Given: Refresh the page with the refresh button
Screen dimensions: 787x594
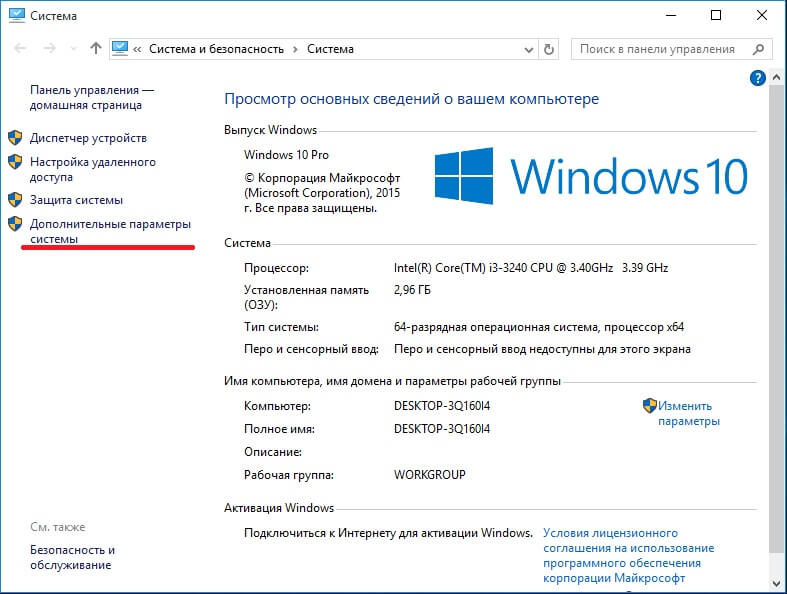Looking at the screenshot, I should 549,49.
